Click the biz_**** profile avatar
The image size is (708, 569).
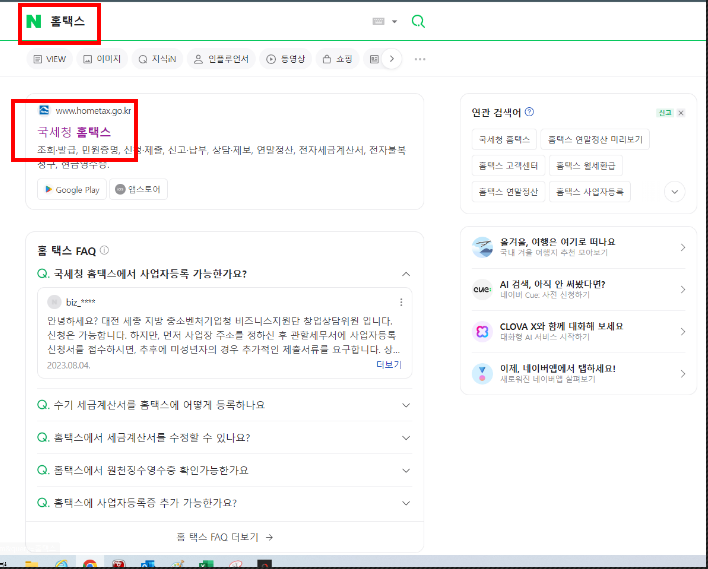pyautogui.click(x=54, y=302)
